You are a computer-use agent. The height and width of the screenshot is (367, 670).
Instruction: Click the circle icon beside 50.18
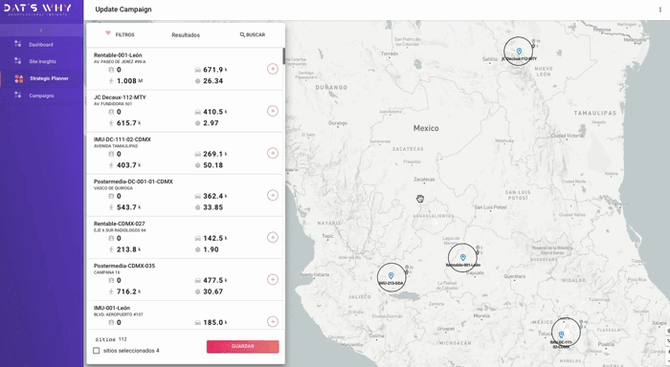tap(198, 165)
